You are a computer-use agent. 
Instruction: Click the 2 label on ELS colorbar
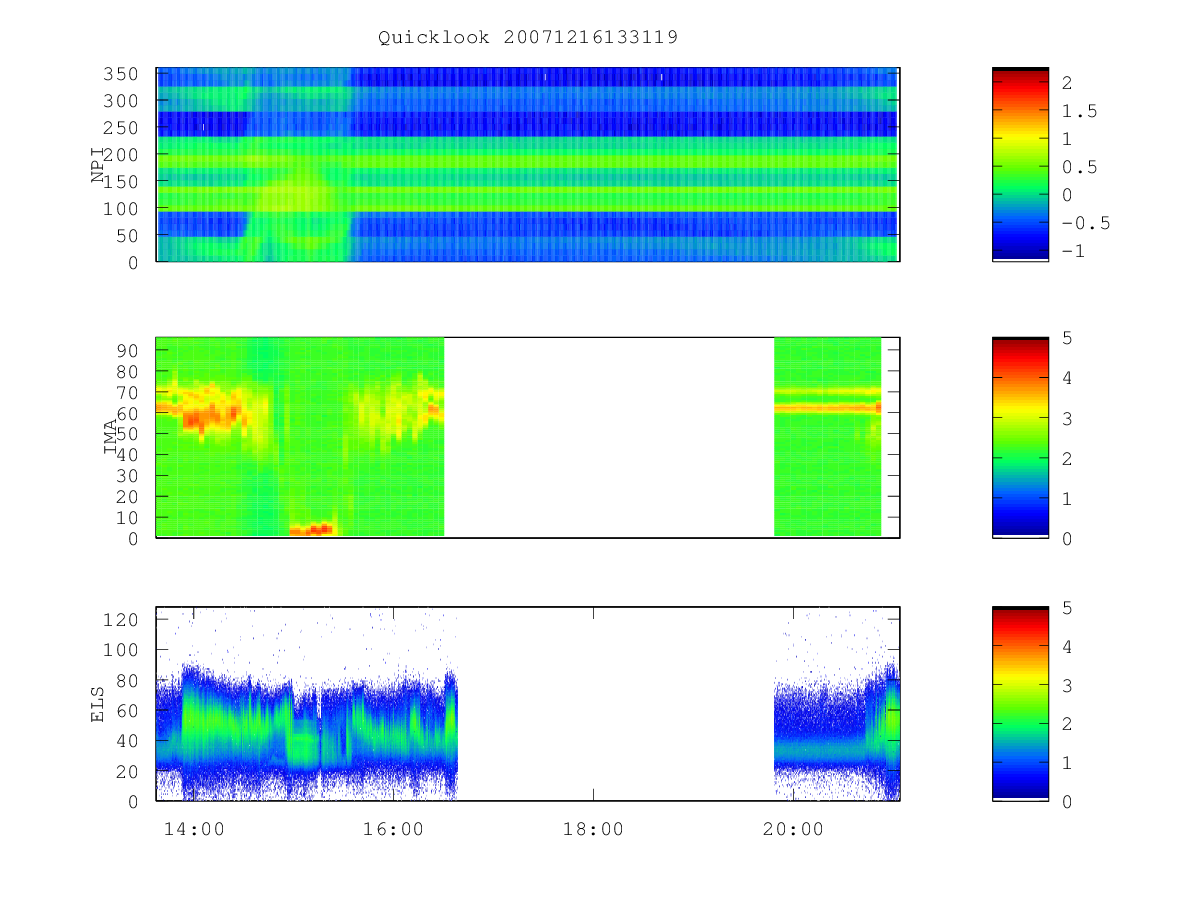[x=1067, y=723]
